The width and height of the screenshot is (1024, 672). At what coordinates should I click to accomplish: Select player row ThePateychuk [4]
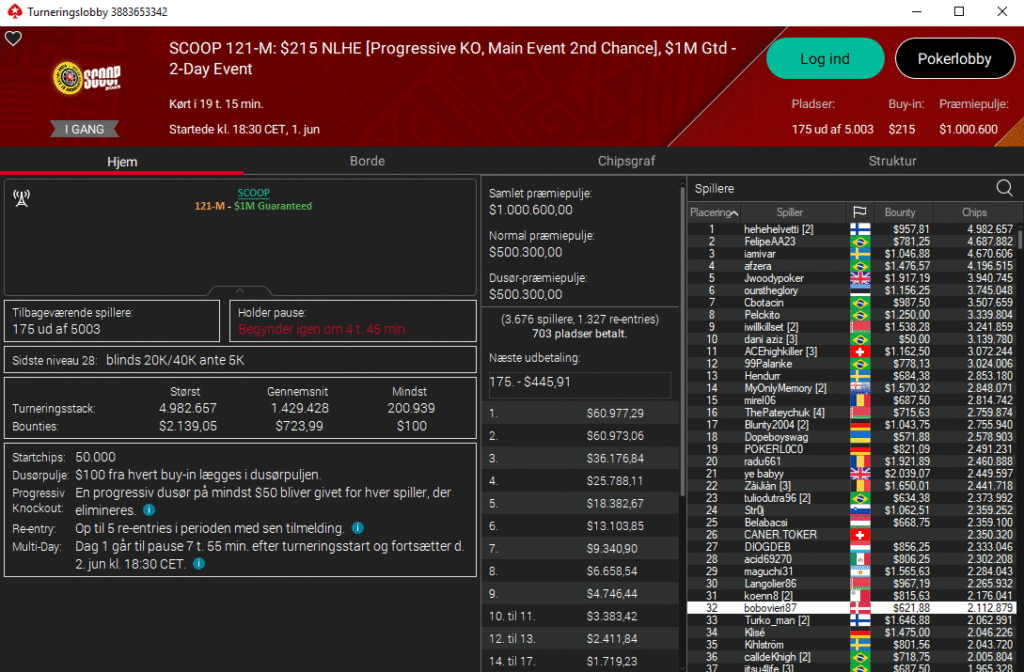[851, 413]
